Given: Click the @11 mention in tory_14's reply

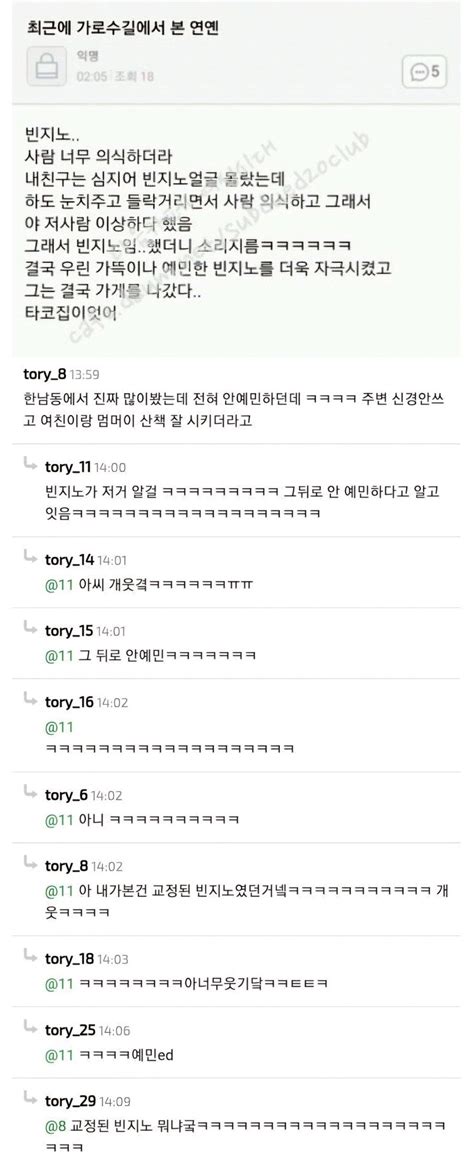Looking at the screenshot, I should (59, 585).
